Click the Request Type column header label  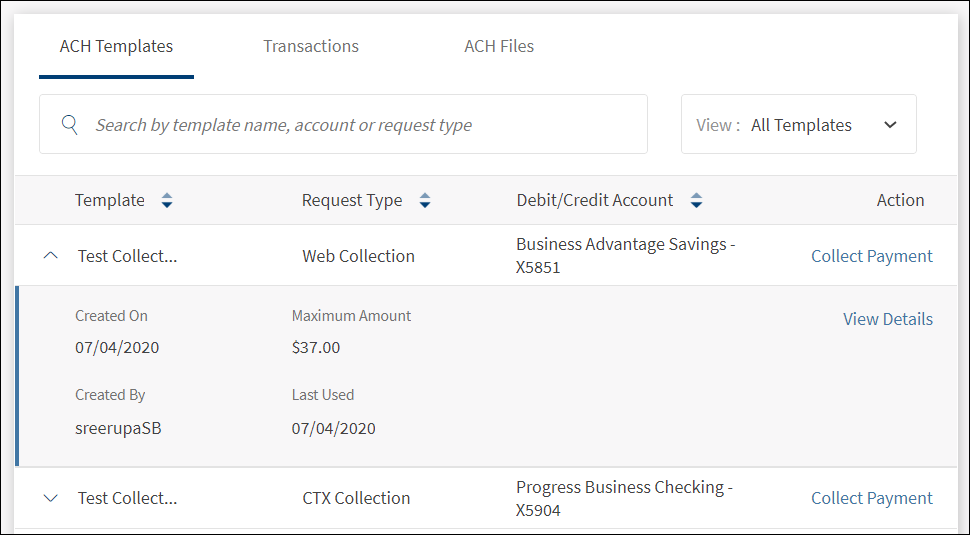(352, 200)
